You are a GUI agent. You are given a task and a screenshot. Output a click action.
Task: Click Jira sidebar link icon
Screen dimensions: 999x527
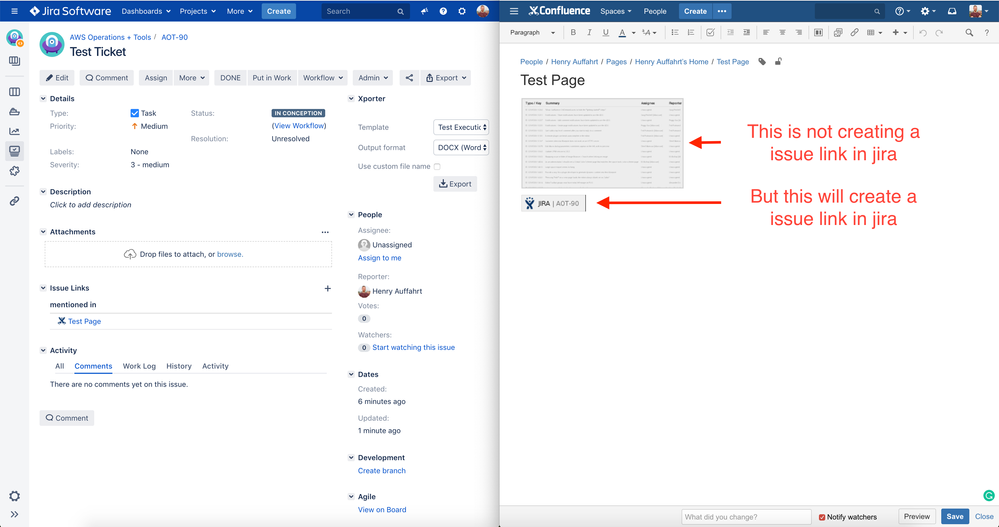pos(14,201)
